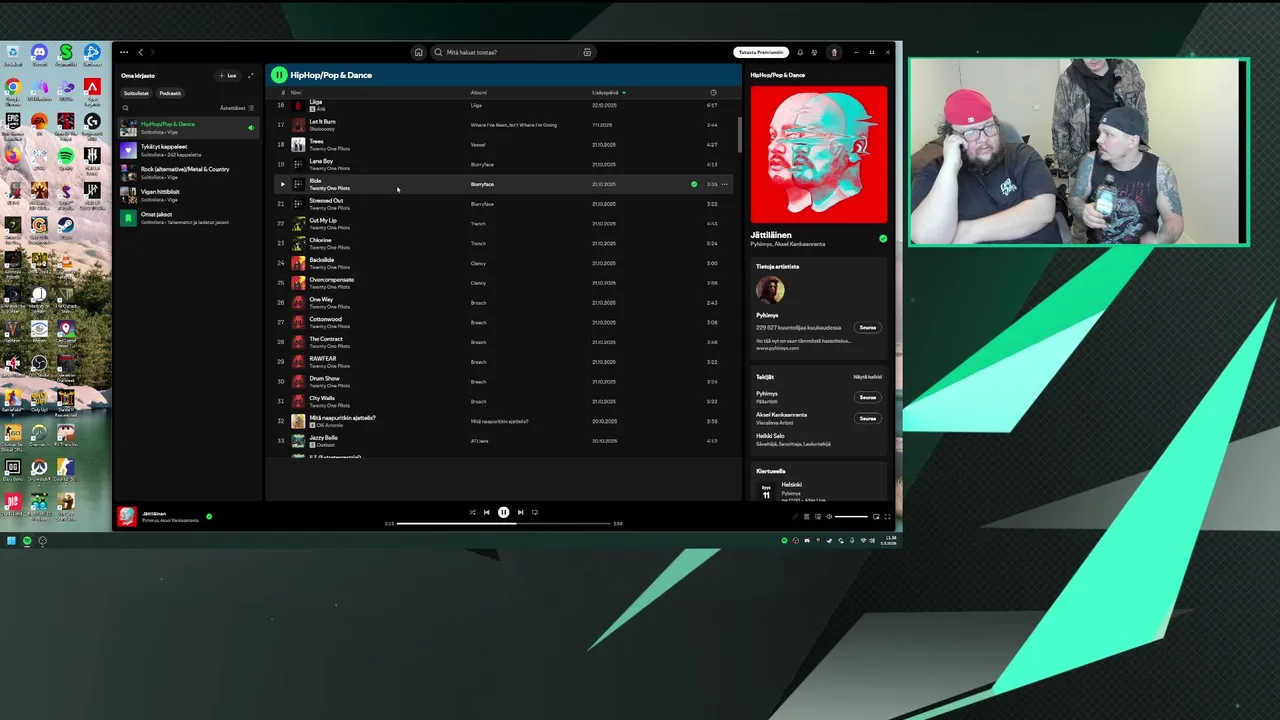Expand the library panel with arrows icon

pyautogui.click(x=250, y=75)
